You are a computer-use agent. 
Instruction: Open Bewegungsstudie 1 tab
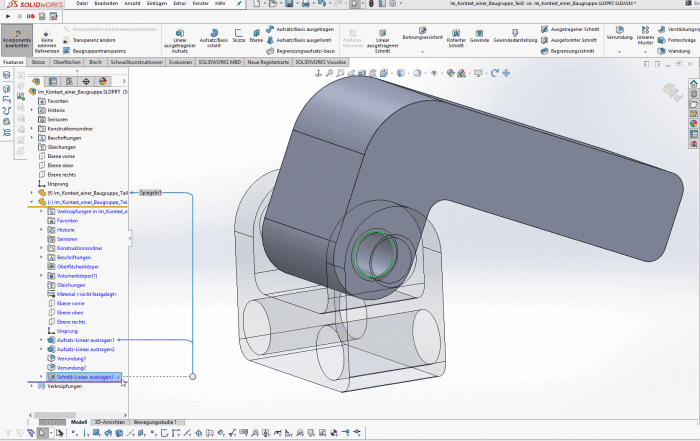(155, 422)
